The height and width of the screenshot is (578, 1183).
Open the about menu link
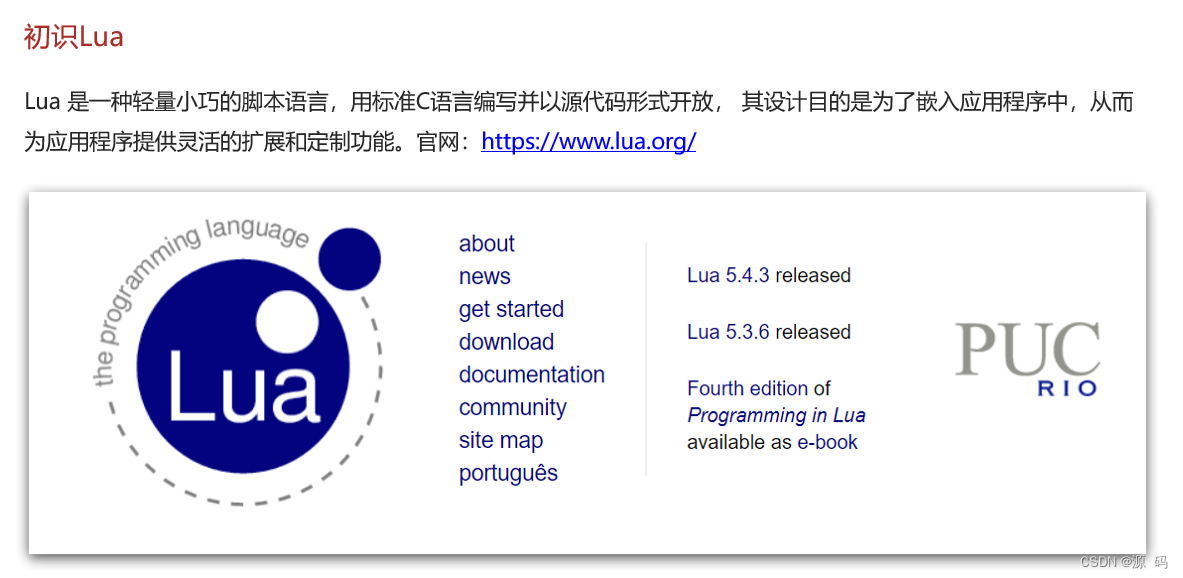(x=487, y=244)
